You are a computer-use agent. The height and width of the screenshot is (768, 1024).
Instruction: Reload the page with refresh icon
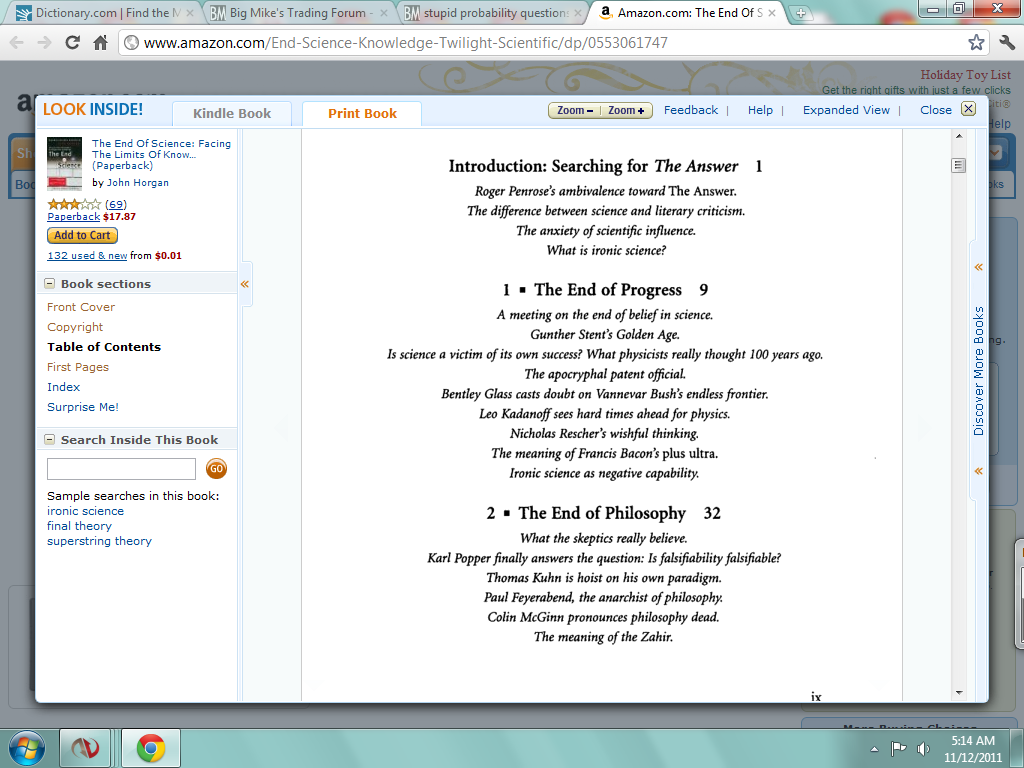(x=72, y=43)
